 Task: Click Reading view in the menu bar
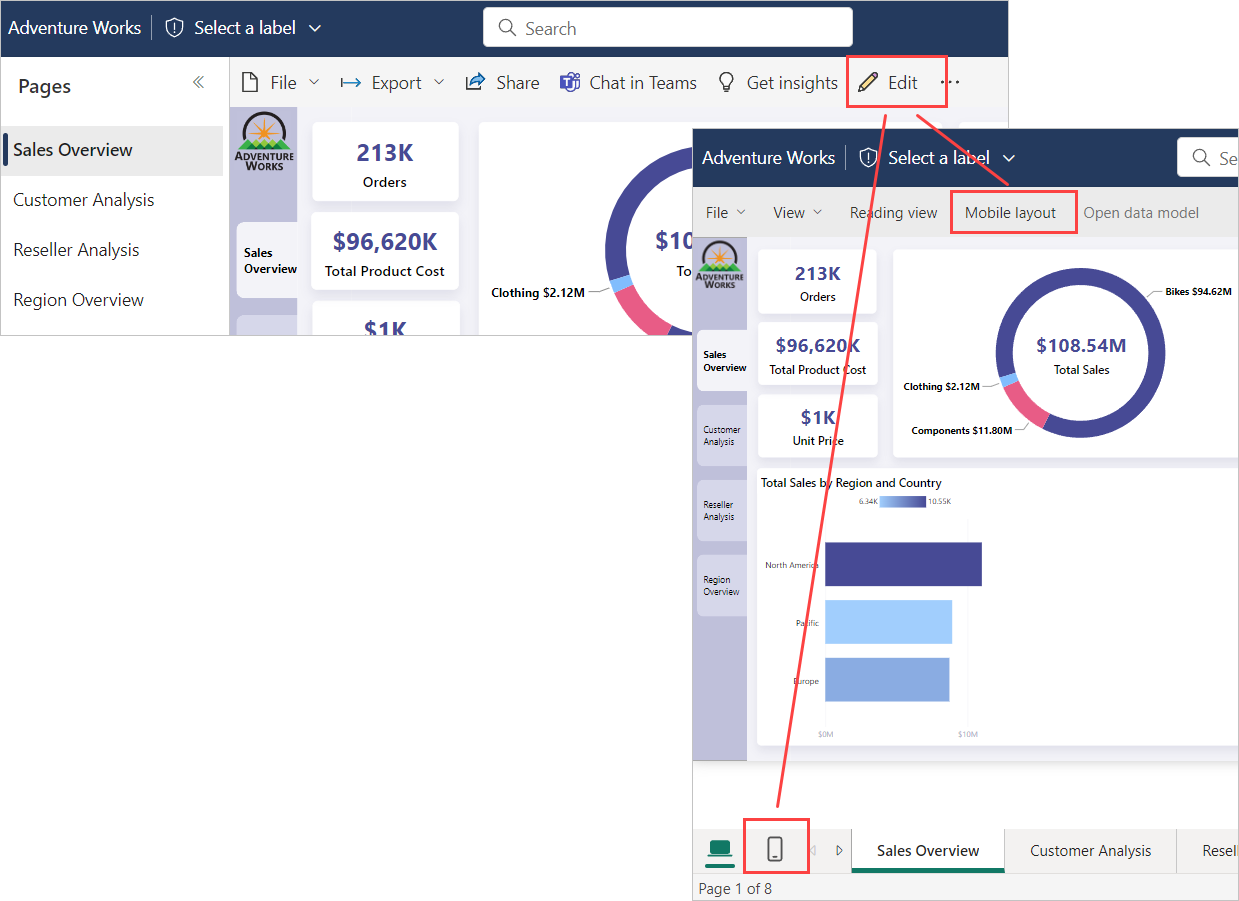(x=893, y=212)
